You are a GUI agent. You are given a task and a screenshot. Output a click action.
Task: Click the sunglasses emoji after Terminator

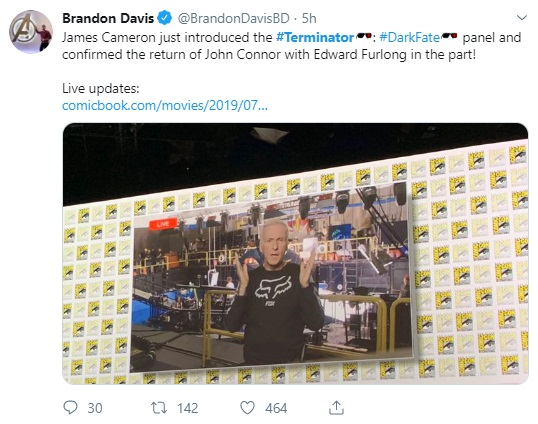(x=364, y=36)
